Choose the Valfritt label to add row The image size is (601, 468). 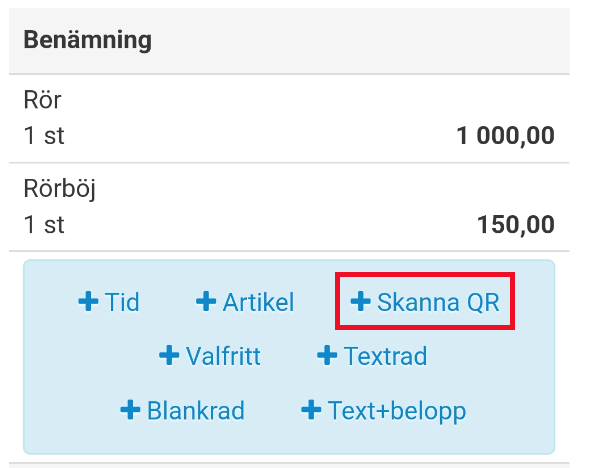[x=223, y=356]
